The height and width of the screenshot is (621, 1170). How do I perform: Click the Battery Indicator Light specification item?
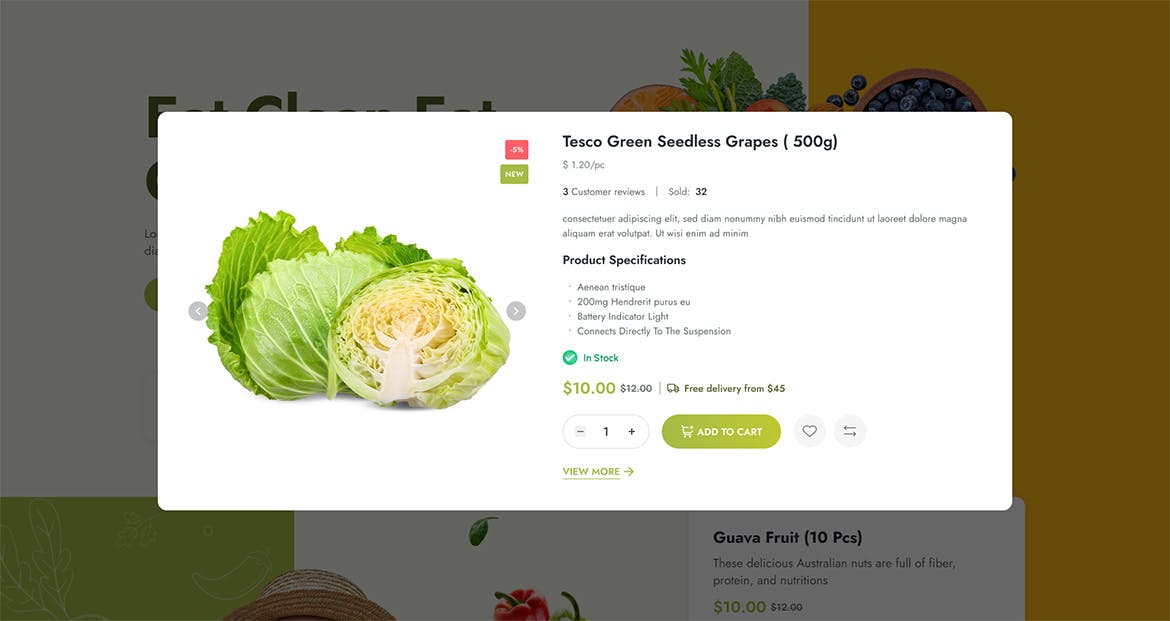coord(622,316)
